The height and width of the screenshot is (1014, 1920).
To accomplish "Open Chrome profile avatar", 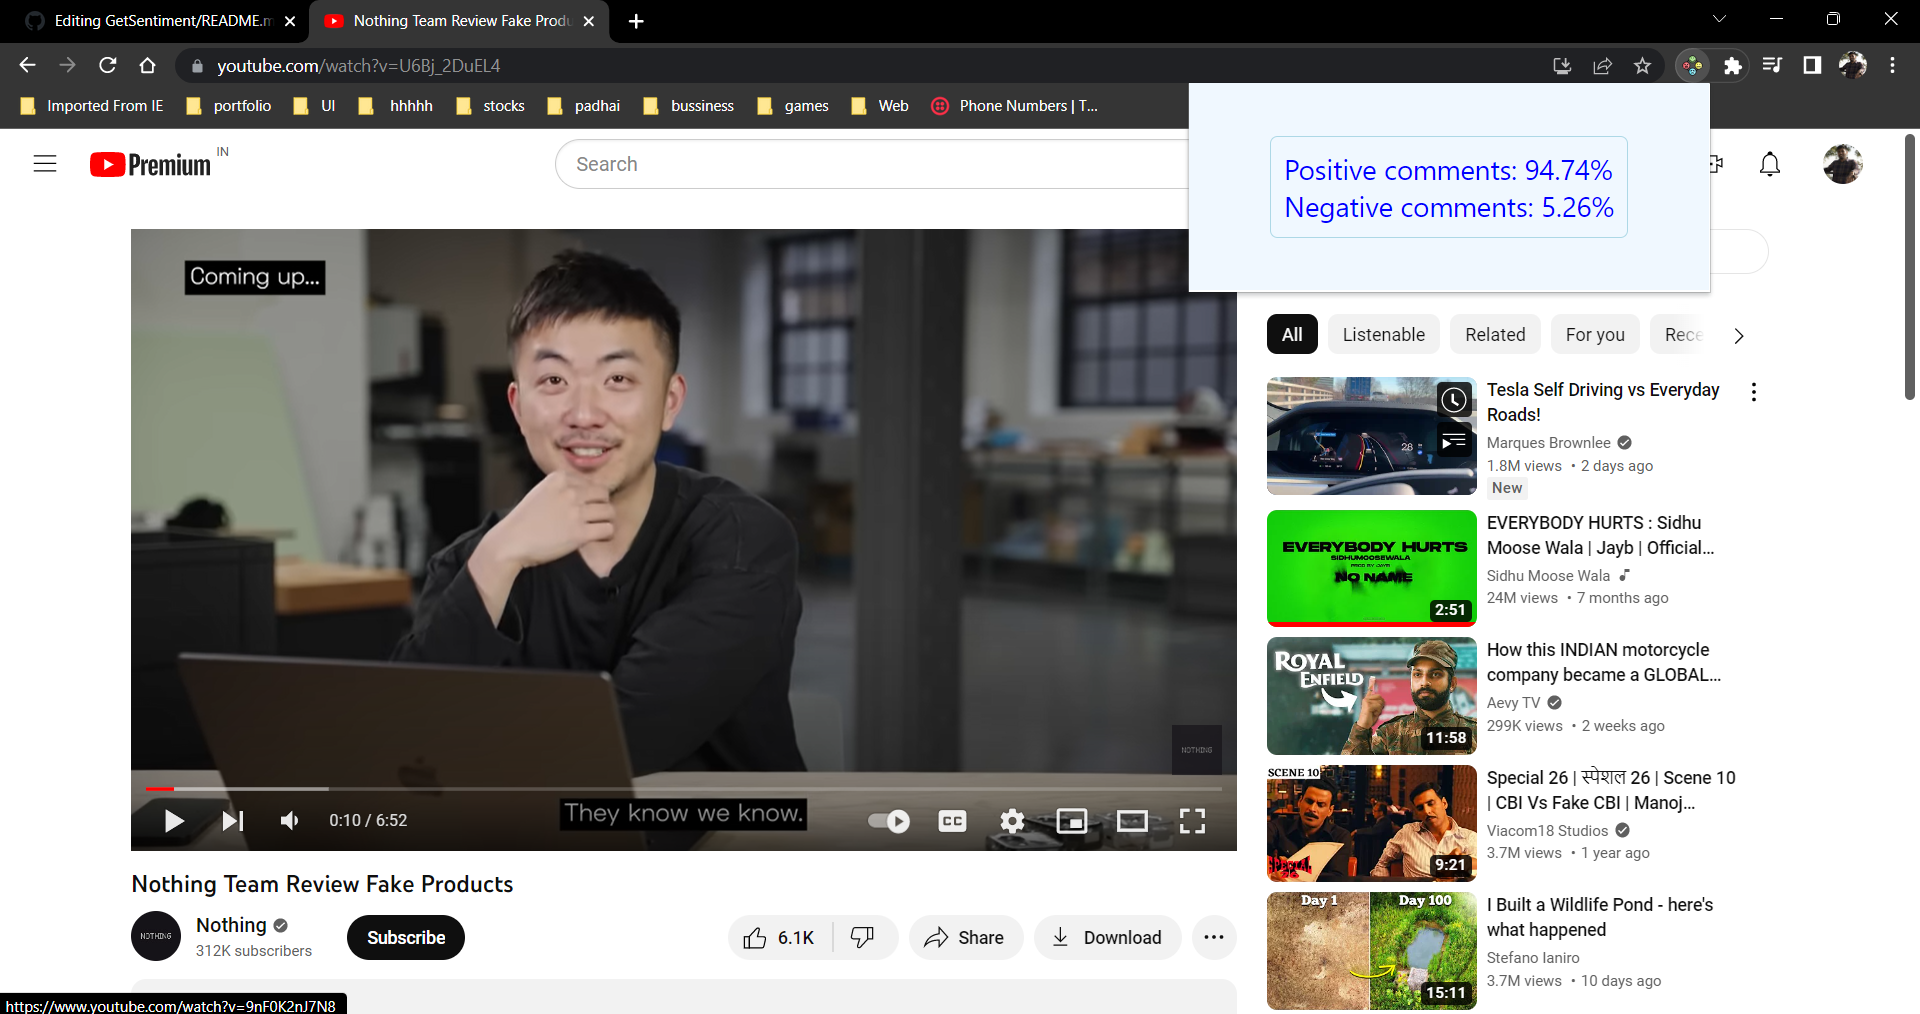I will 1852,66.
